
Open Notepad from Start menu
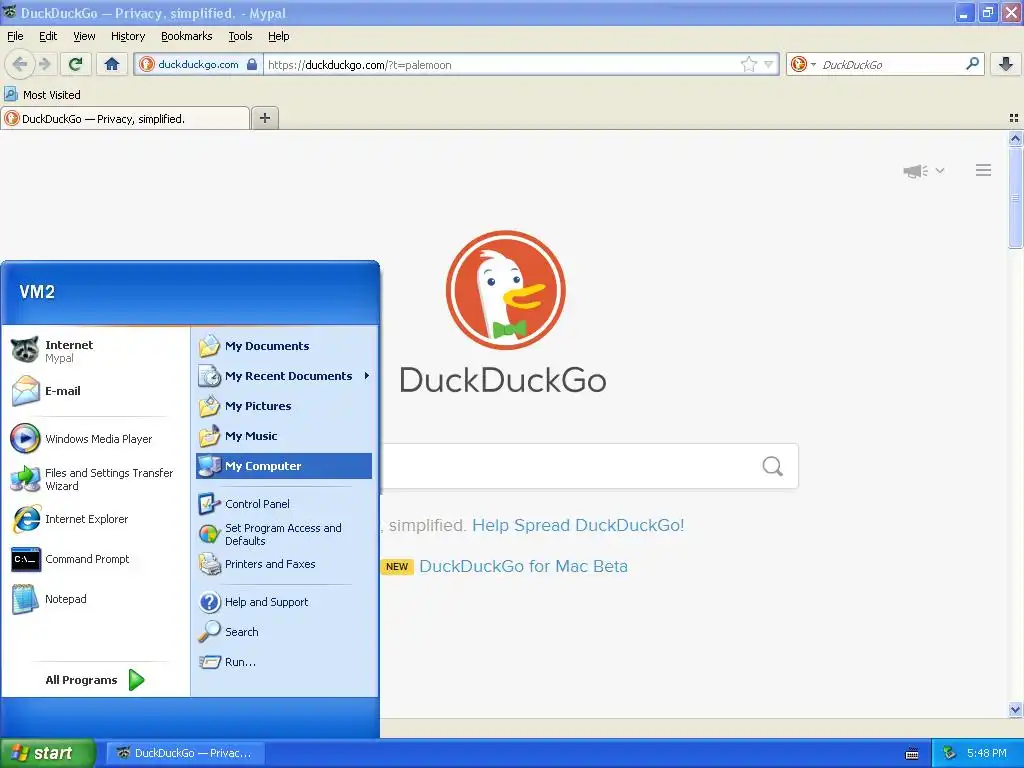95,599
